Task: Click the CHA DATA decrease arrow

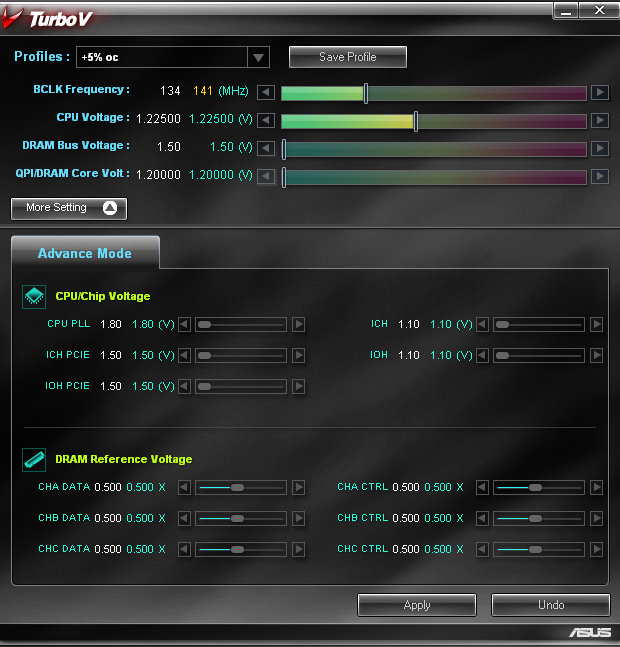Action: pyautogui.click(x=184, y=487)
